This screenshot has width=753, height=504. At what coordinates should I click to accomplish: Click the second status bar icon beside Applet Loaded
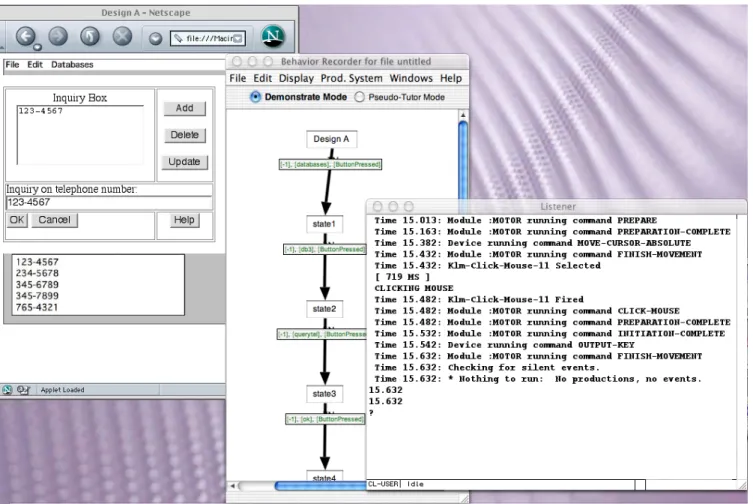23,390
